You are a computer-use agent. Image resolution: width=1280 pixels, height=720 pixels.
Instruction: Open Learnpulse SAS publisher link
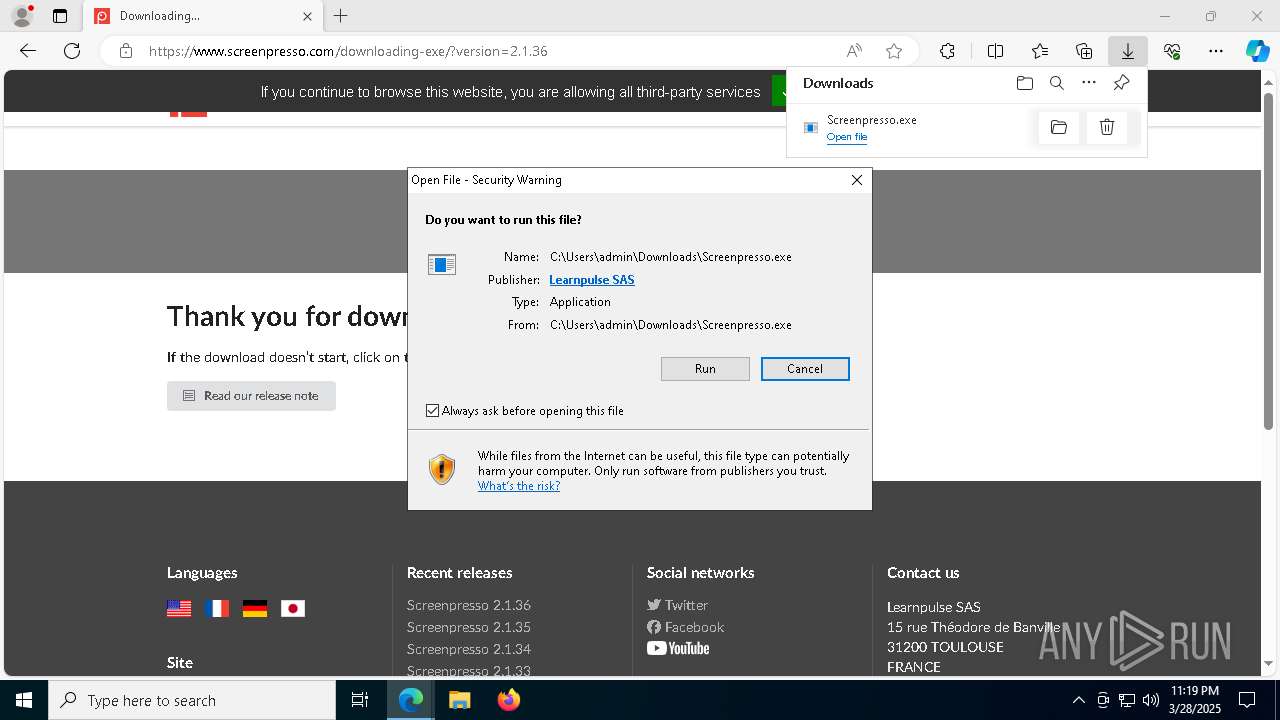click(592, 280)
